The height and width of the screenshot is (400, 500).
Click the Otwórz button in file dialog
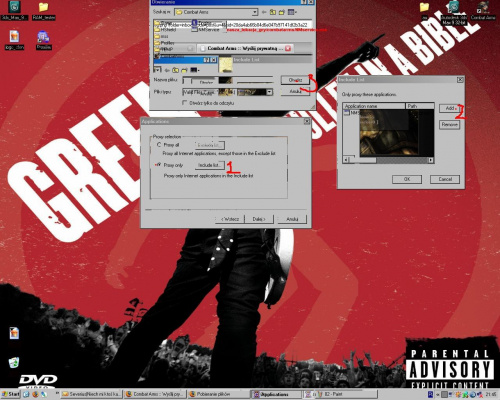click(295, 80)
